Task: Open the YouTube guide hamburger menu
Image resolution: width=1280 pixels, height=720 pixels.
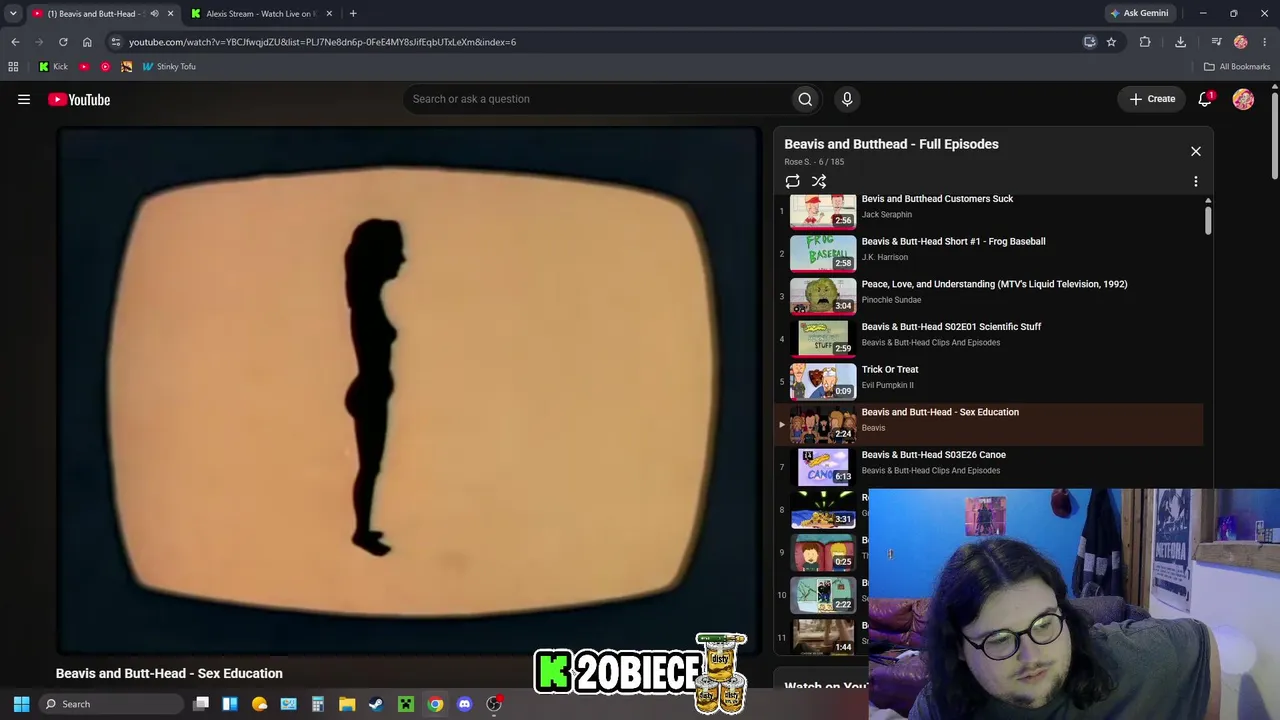Action: click(x=24, y=99)
